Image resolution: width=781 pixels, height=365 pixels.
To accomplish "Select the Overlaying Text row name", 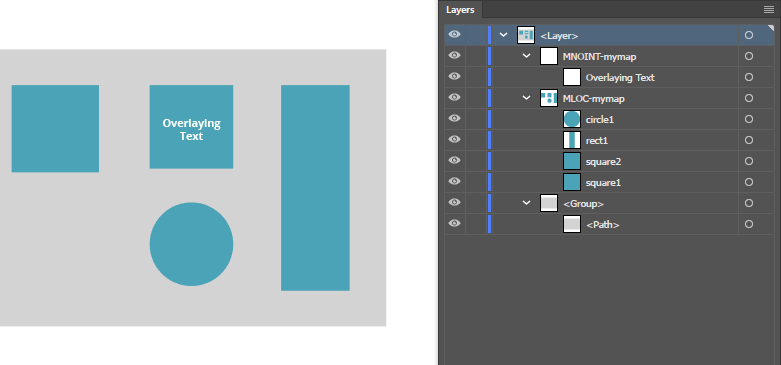I will pos(620,78).
